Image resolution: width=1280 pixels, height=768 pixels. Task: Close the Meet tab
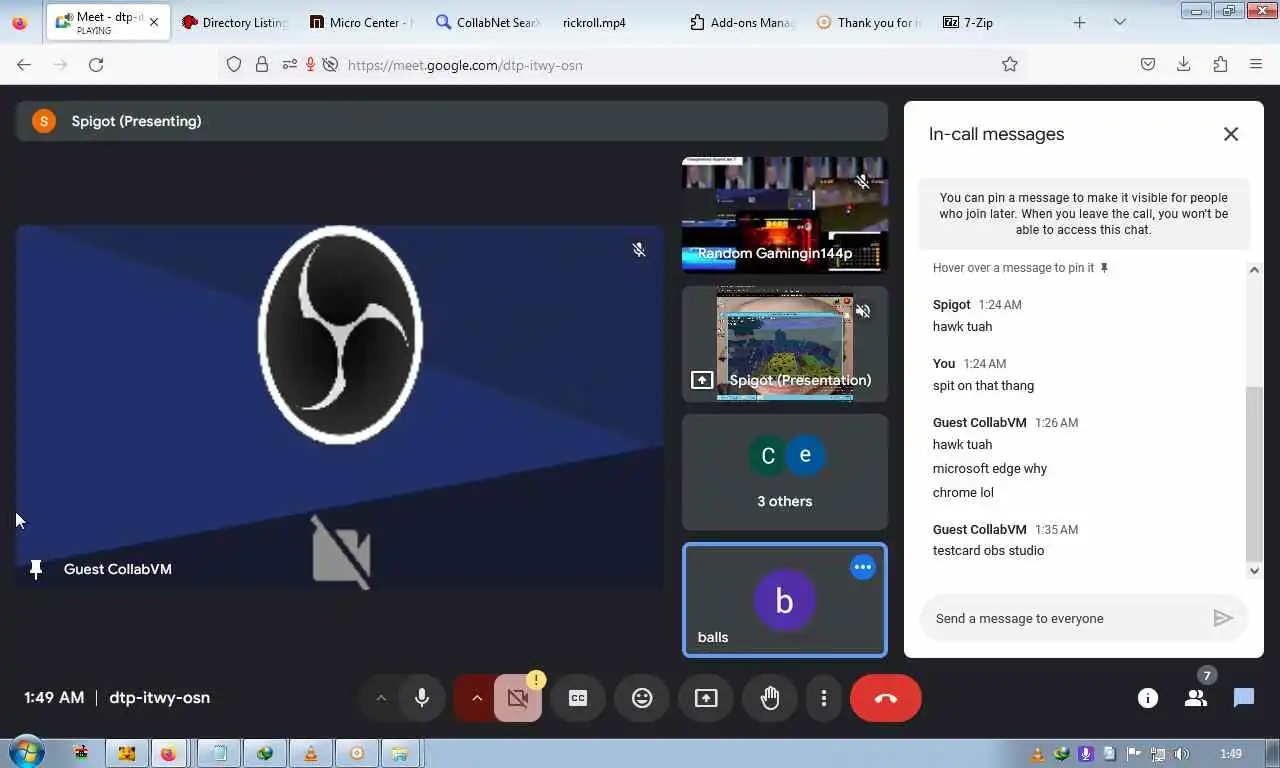(154, 22)
